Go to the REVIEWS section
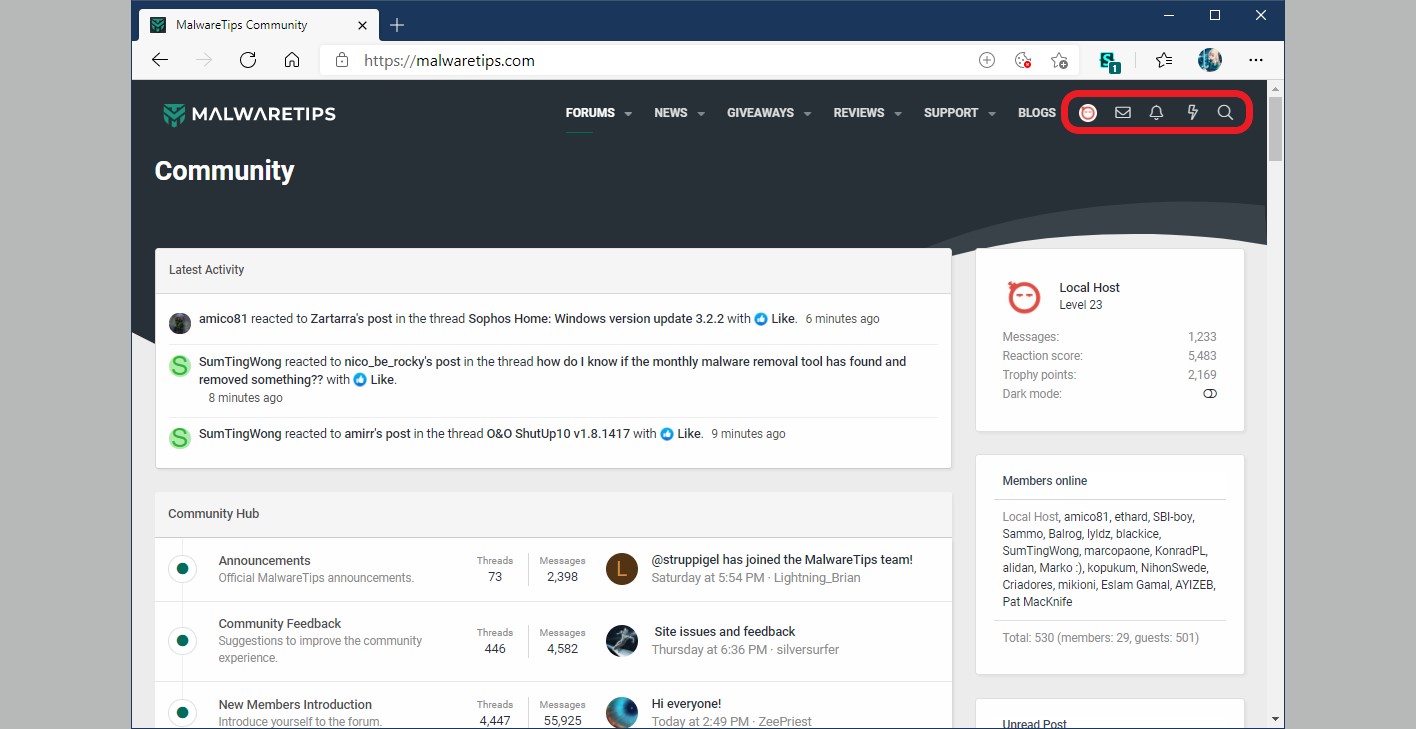 [x=859, y=113]
